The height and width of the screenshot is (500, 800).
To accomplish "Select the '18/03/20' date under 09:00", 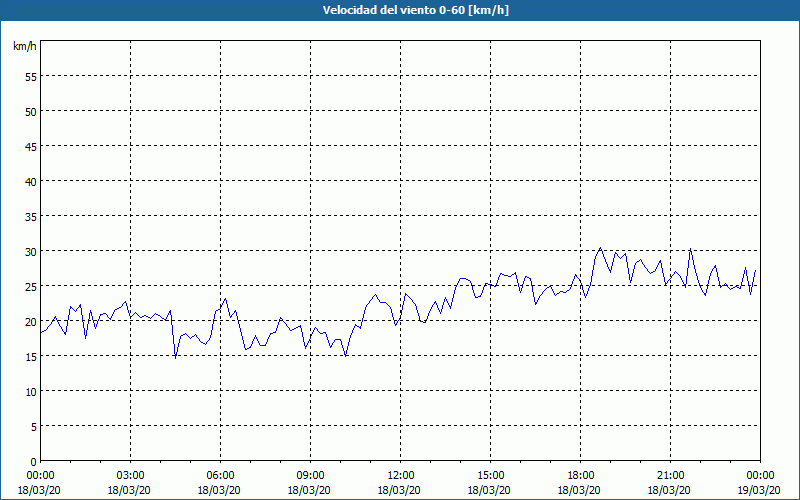I will point(311,490).
